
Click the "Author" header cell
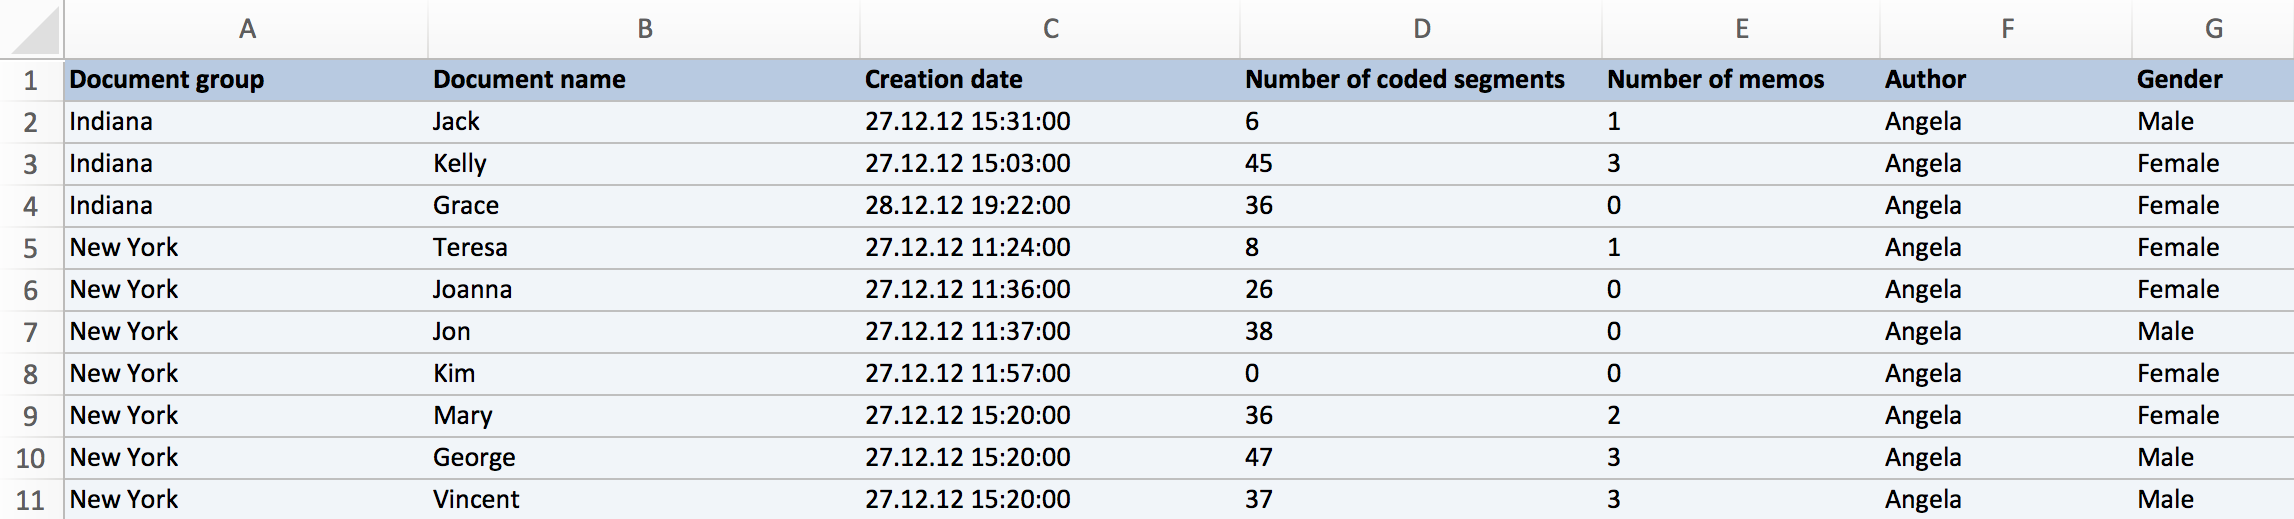pos(2006,80)
